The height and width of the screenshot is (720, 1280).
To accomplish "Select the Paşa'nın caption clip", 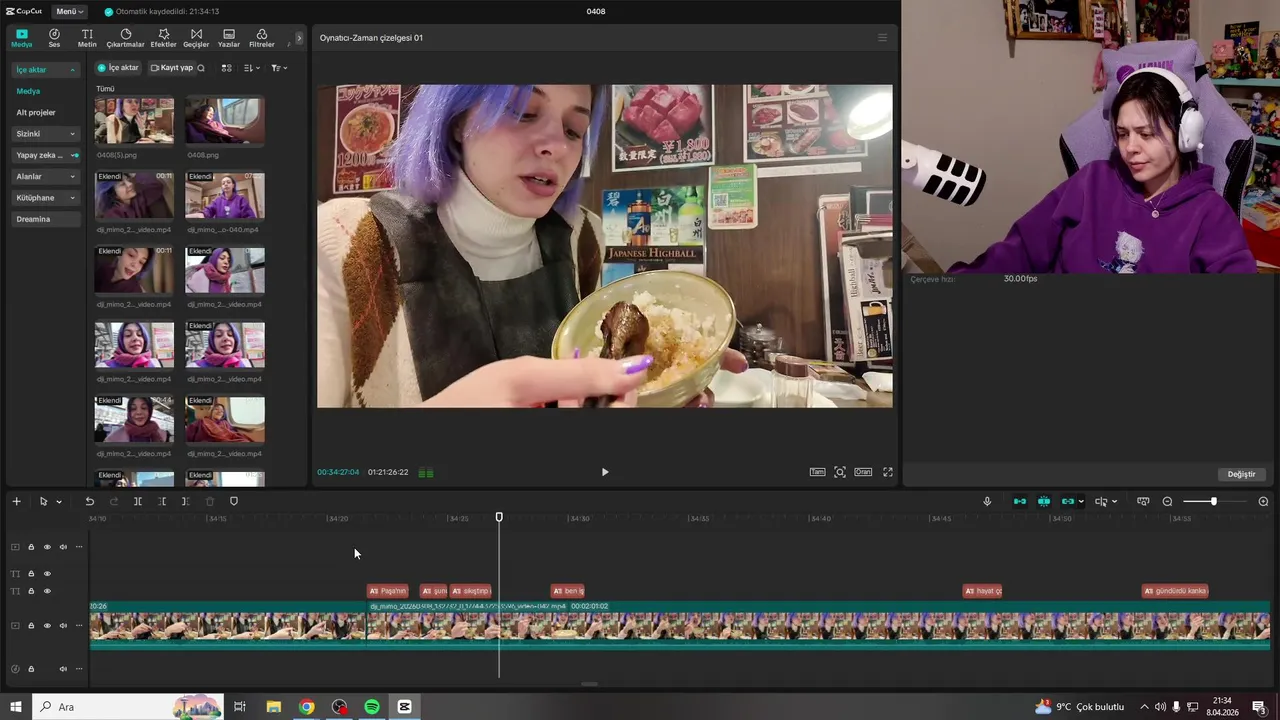I will tap(388, 591).
